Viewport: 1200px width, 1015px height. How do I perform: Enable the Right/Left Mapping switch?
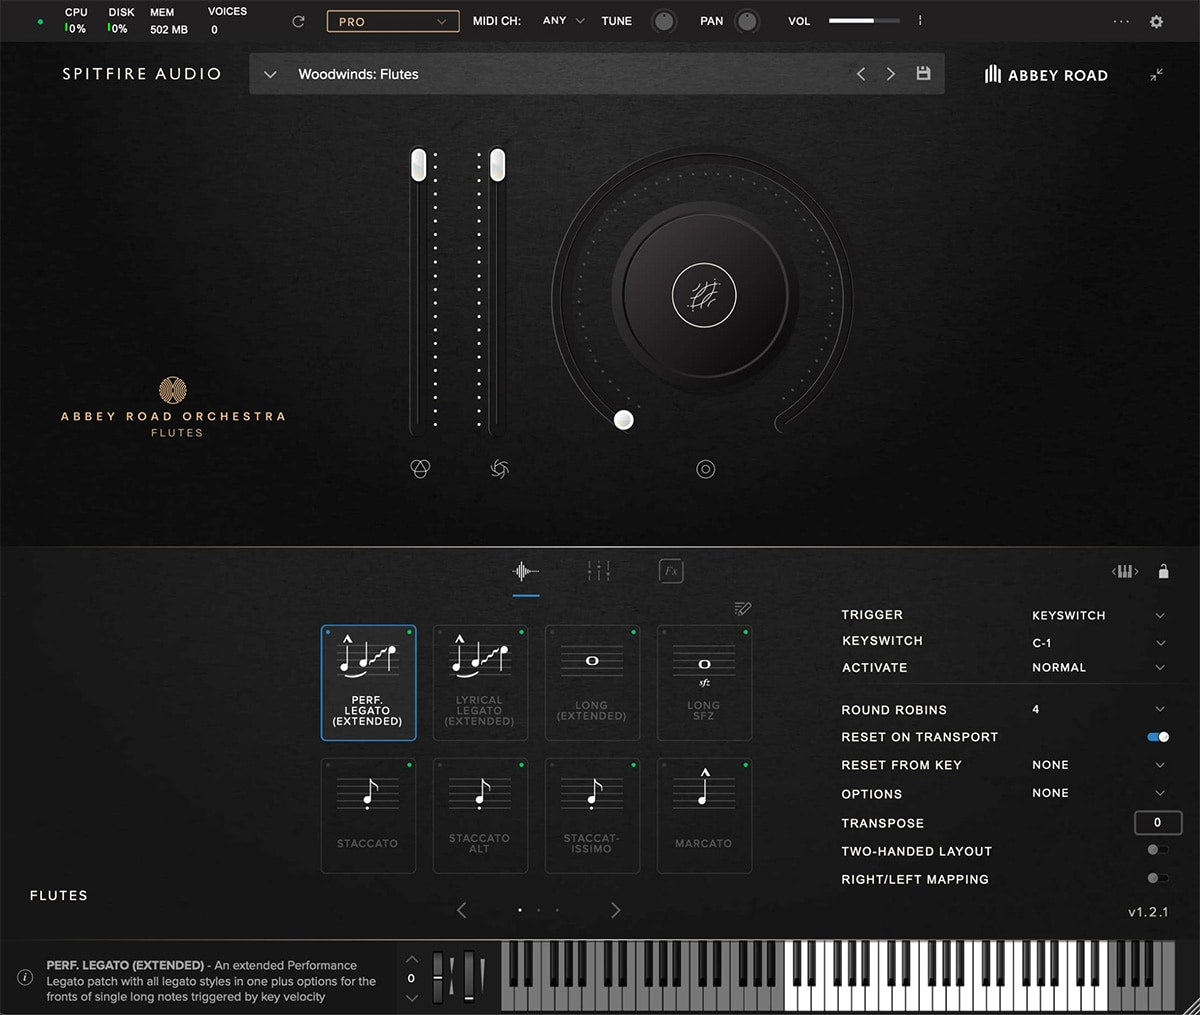1157,878
